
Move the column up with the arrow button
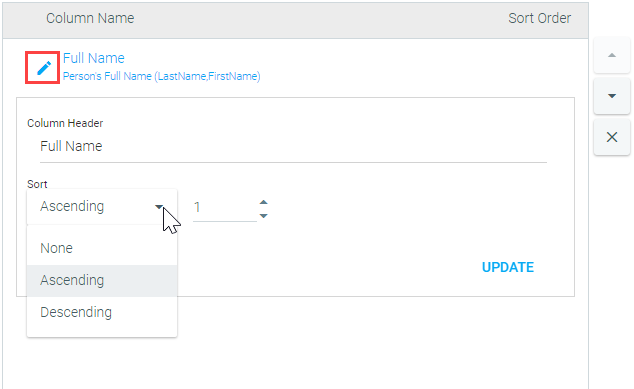(612, 55)
